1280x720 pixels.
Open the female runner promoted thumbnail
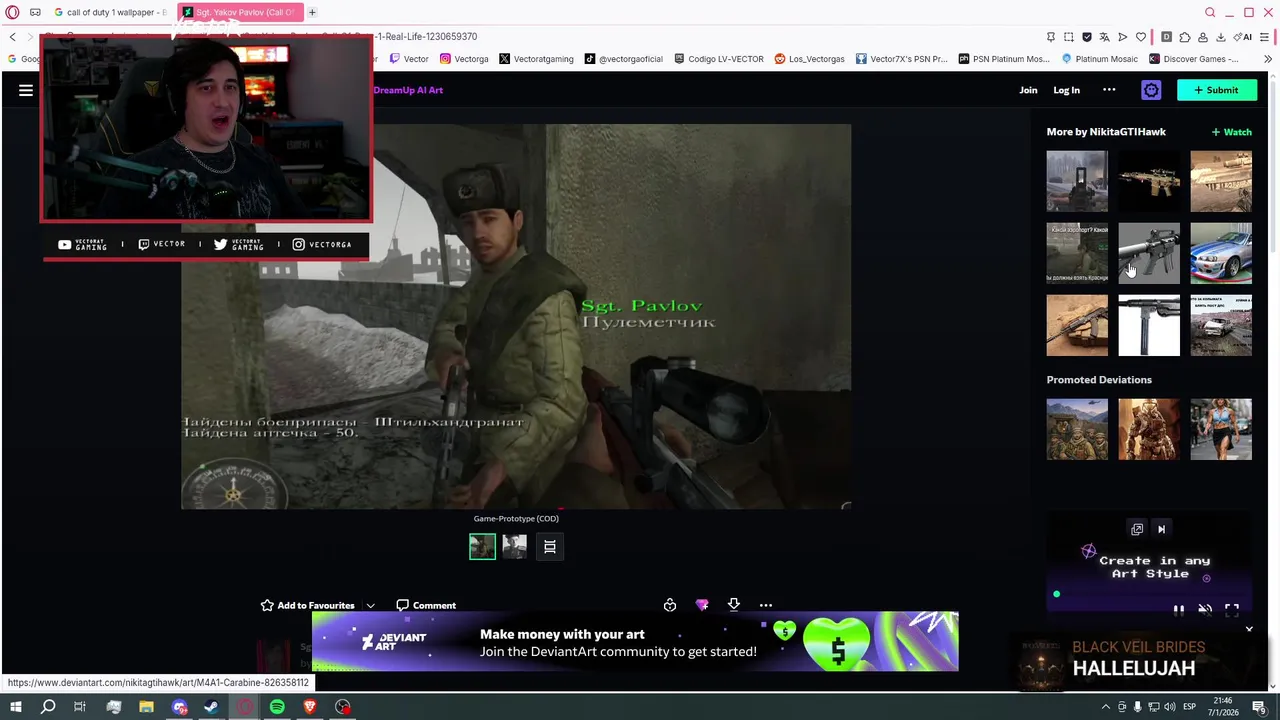[1221, 429]
